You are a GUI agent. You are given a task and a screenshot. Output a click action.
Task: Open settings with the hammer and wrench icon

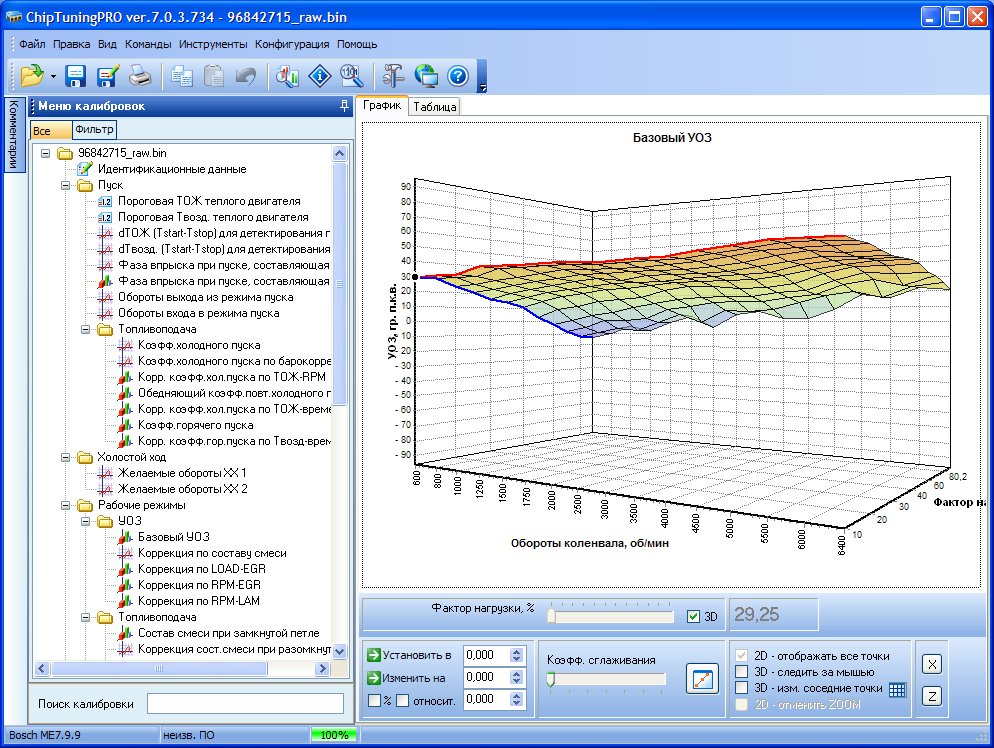point(393,76)
